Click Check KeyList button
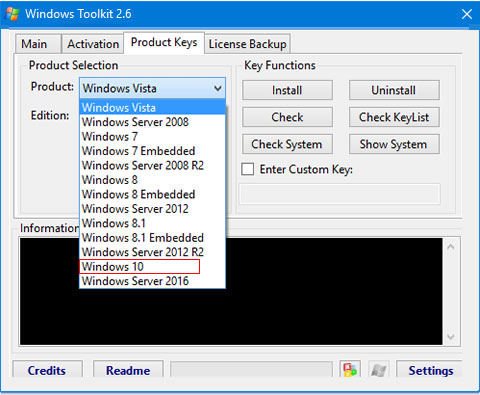The image size is (480, 395). click(394, 117)
